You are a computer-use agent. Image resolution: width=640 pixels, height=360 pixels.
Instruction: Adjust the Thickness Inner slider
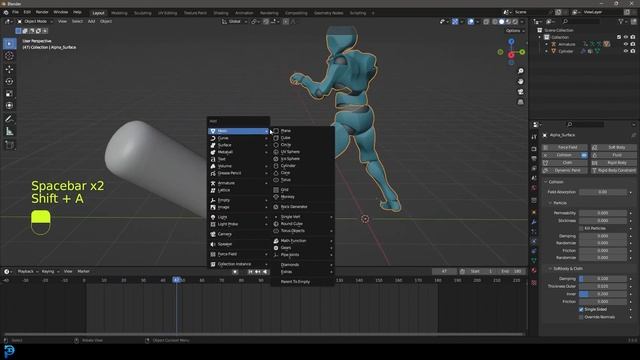[x=603, y=294]
